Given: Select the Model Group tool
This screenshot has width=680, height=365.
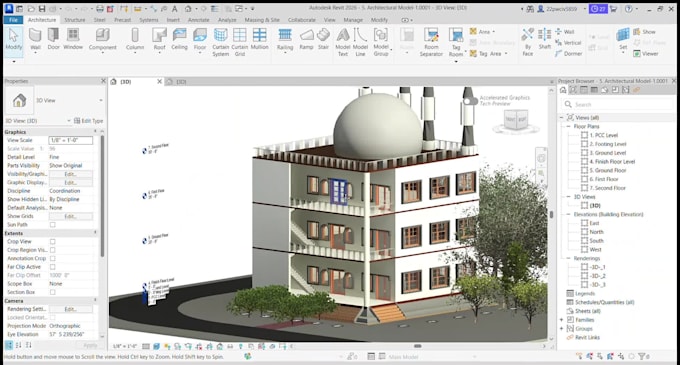Looking at the screenshot, I should tap(381, 42).
